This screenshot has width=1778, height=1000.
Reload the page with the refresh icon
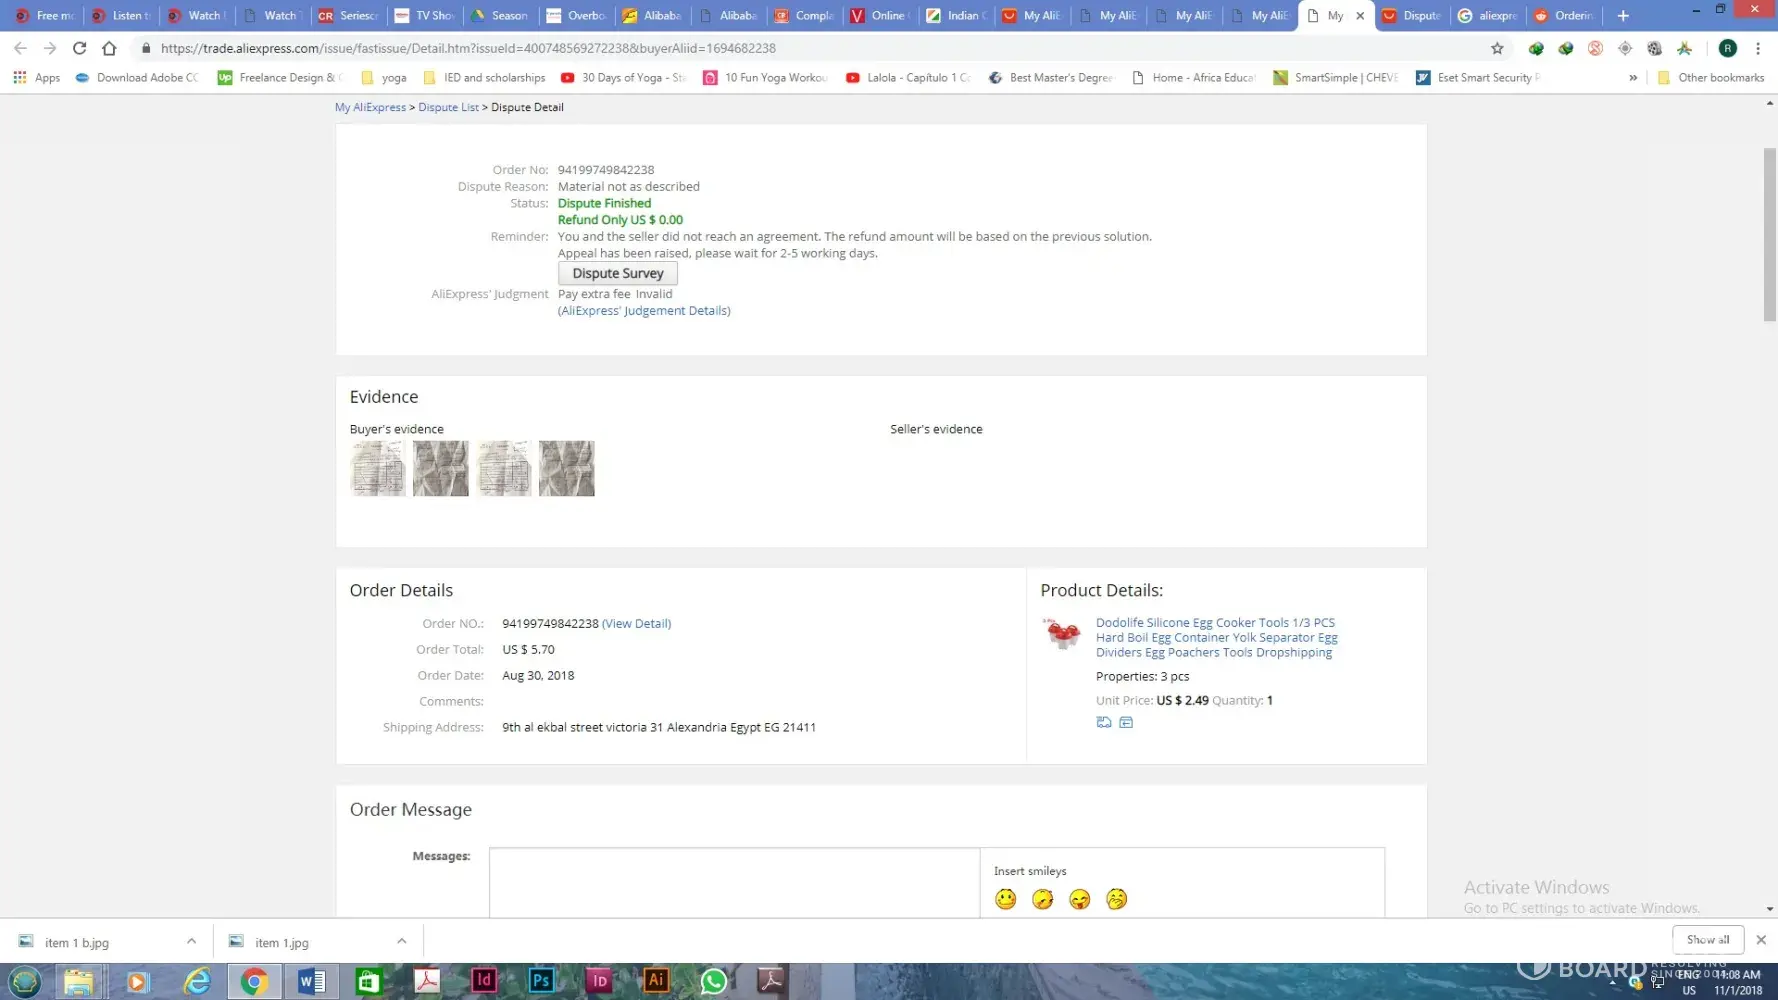coord(79,48)
